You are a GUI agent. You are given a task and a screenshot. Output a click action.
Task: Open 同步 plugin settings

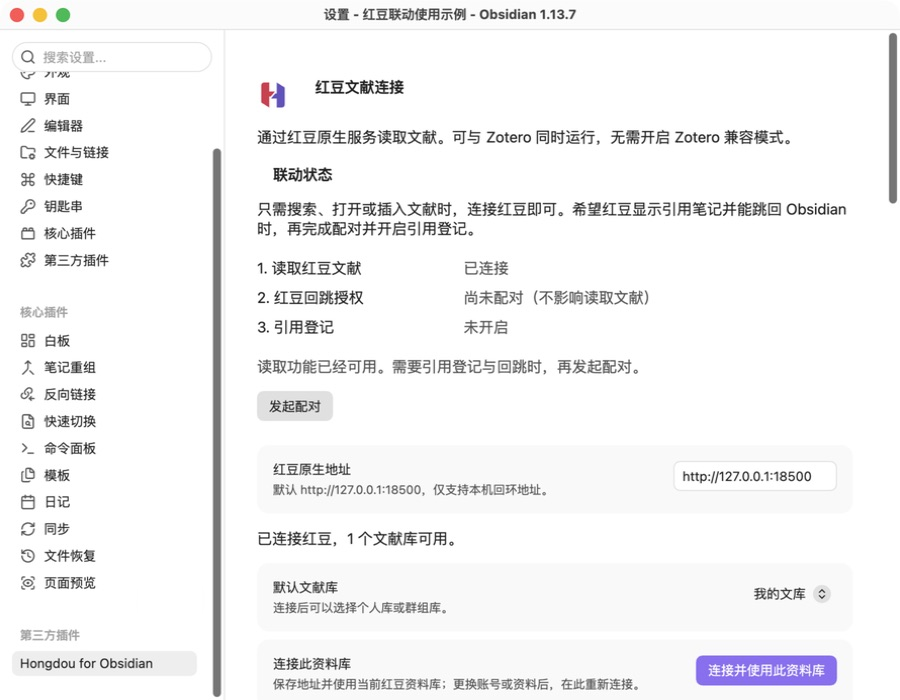[104, 529]
